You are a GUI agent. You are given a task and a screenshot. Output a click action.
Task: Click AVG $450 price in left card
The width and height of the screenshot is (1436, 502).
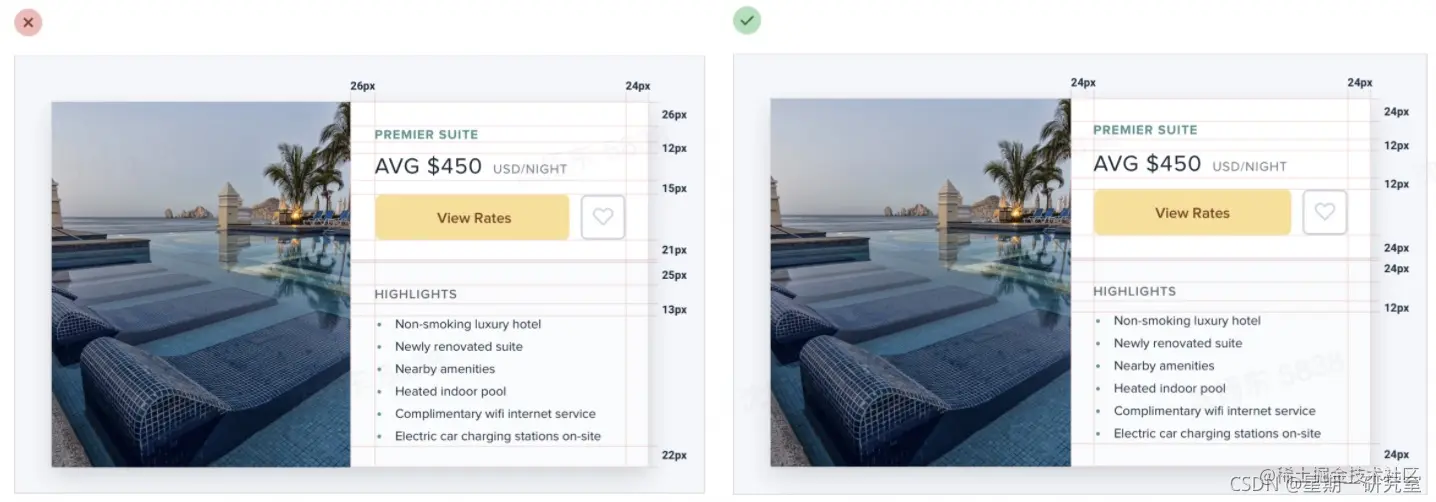428,166
